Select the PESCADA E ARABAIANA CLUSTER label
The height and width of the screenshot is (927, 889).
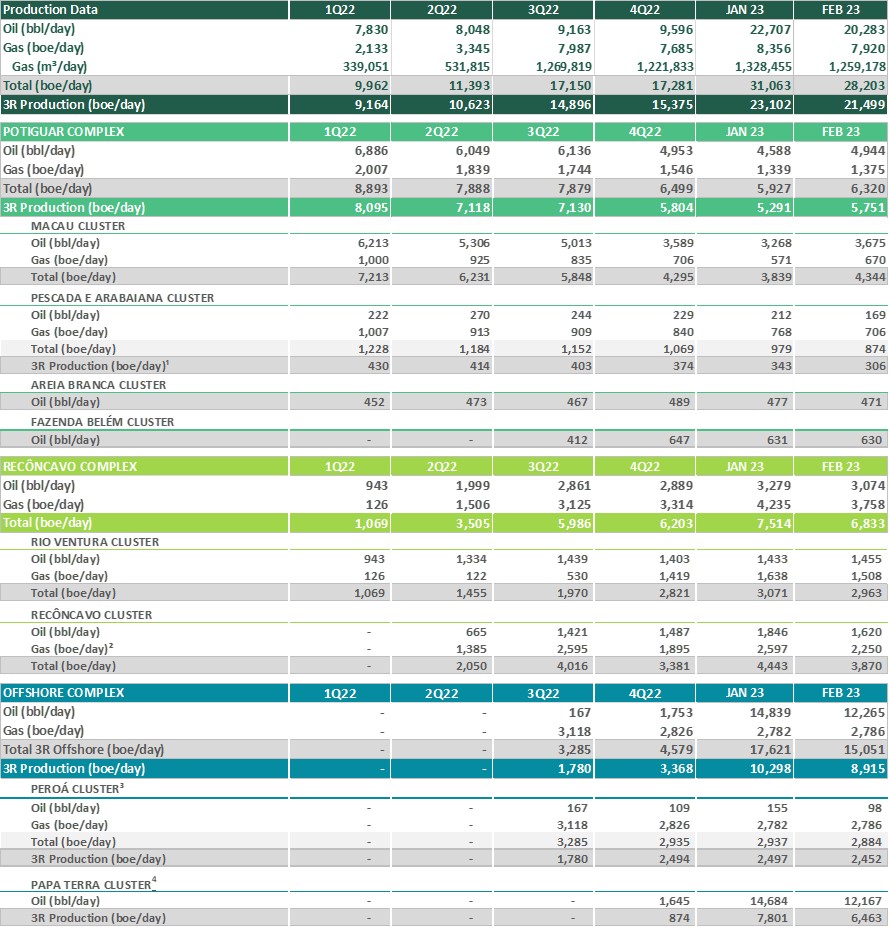pos(122,298)
